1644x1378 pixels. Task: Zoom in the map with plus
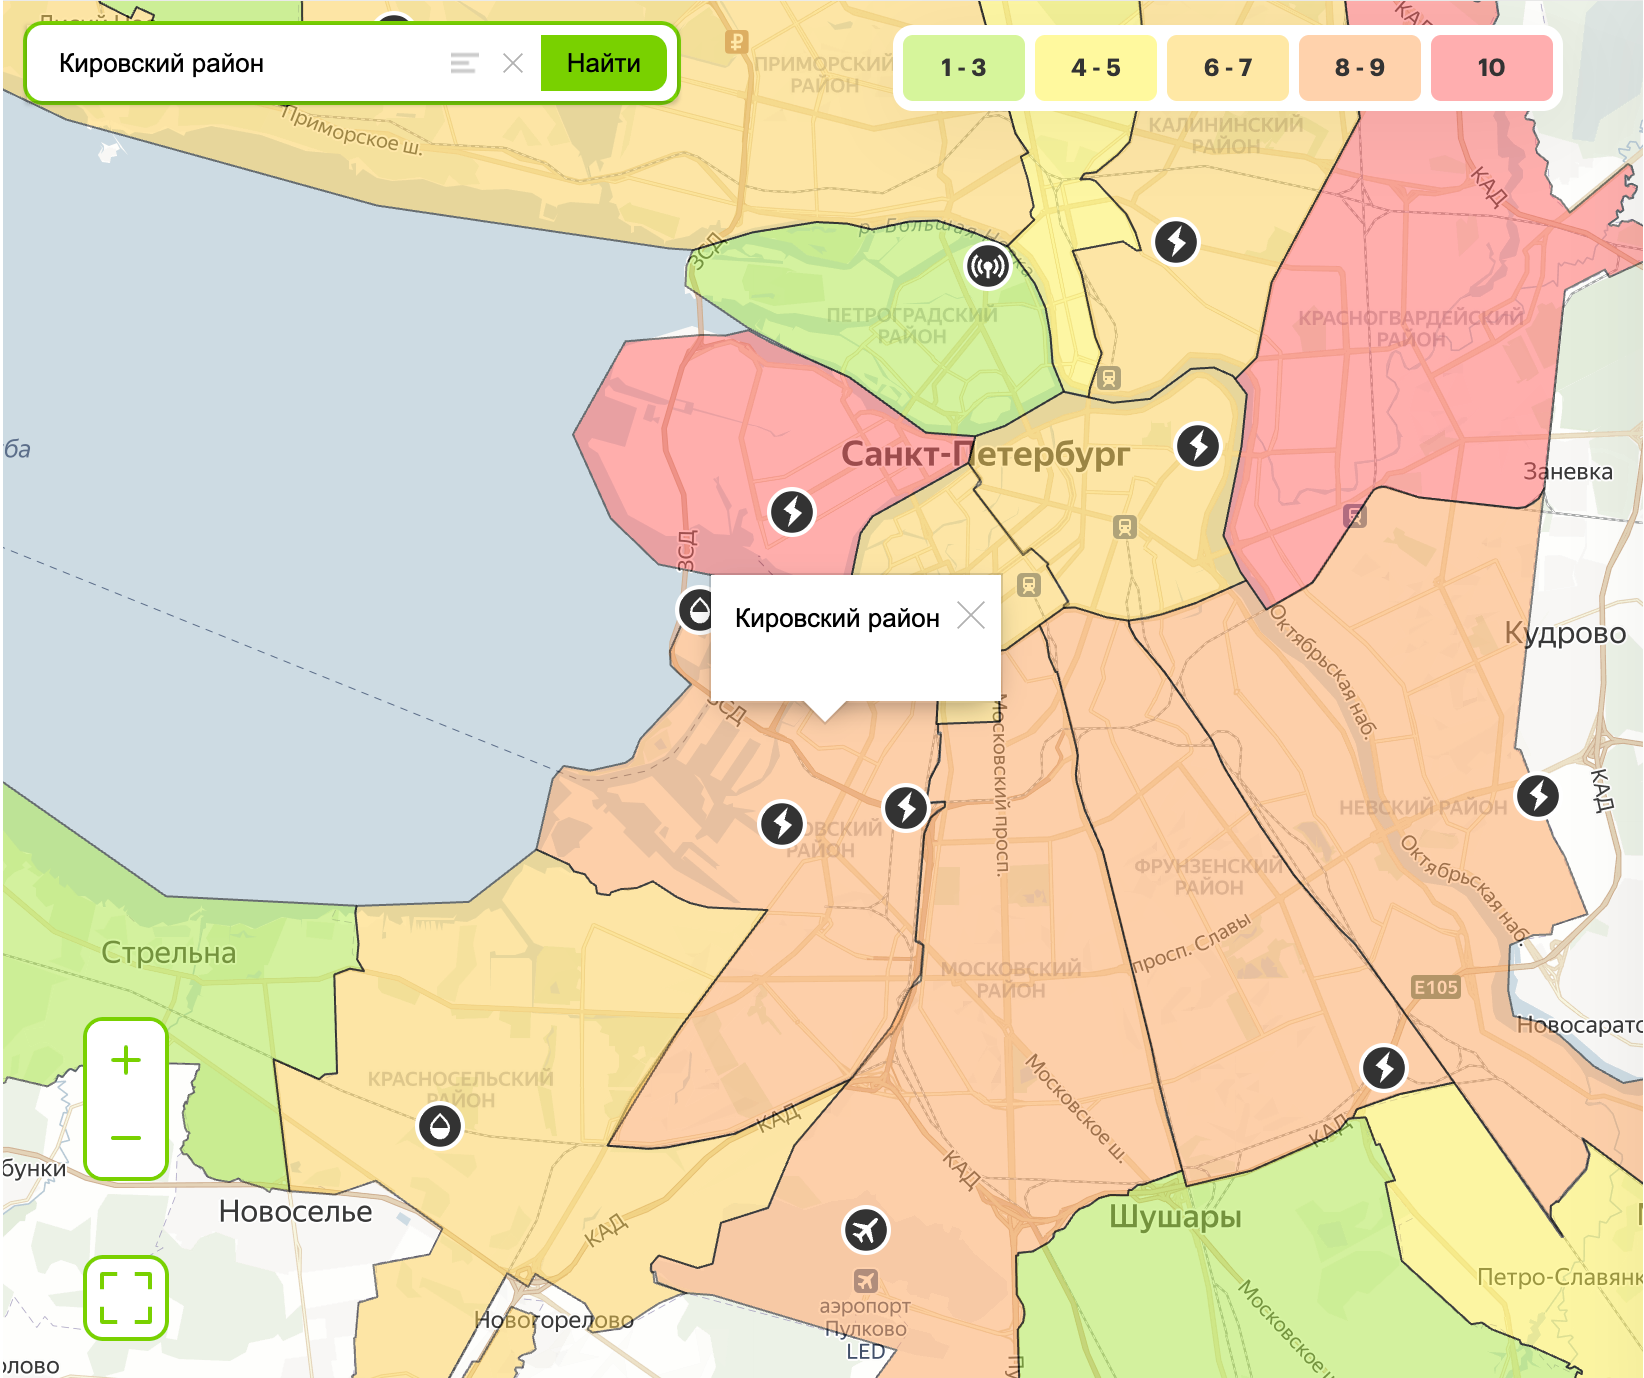[126, 1060]
